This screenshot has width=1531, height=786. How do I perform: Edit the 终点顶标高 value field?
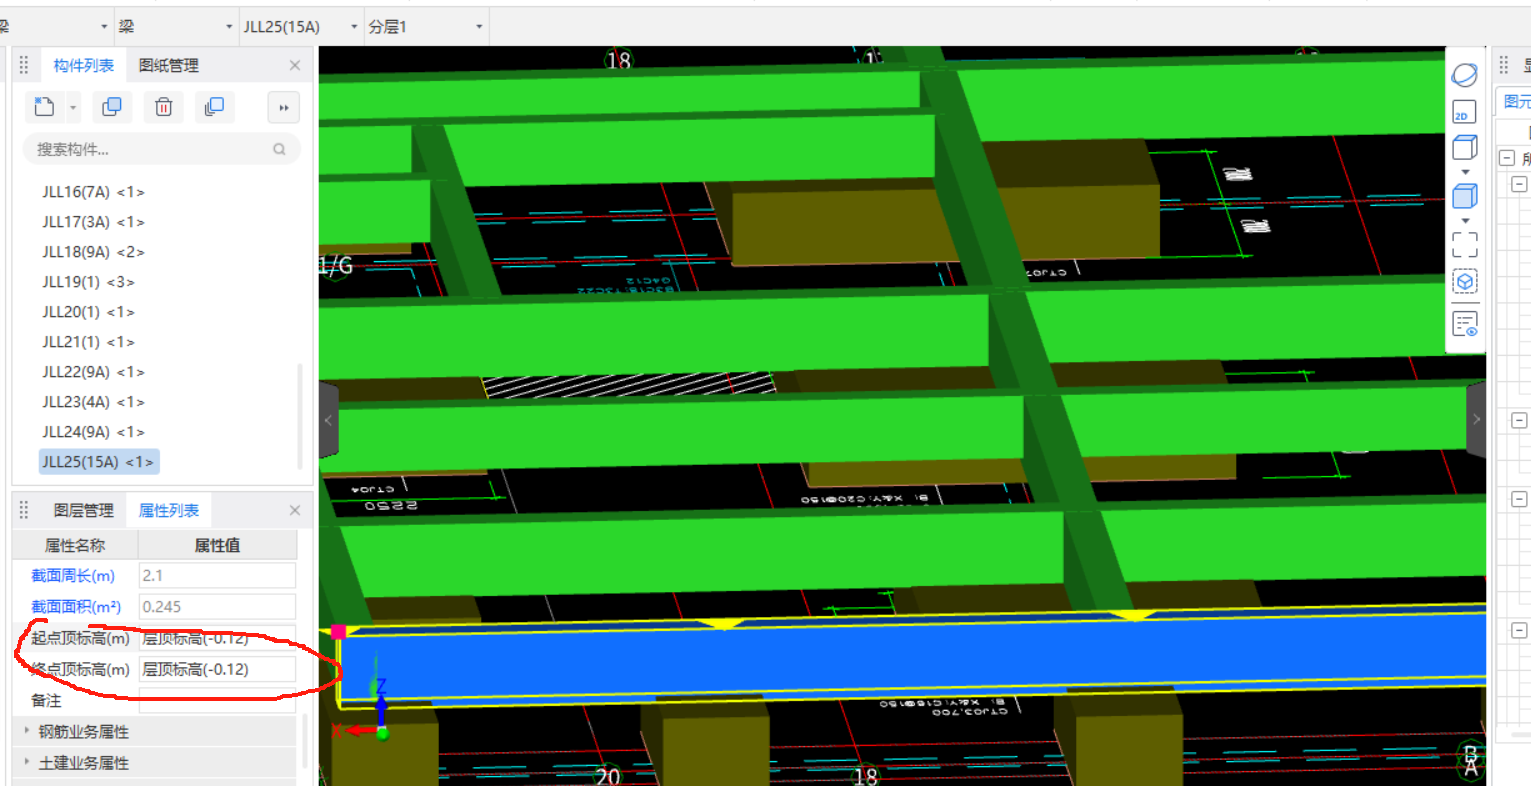coord(217,669)
